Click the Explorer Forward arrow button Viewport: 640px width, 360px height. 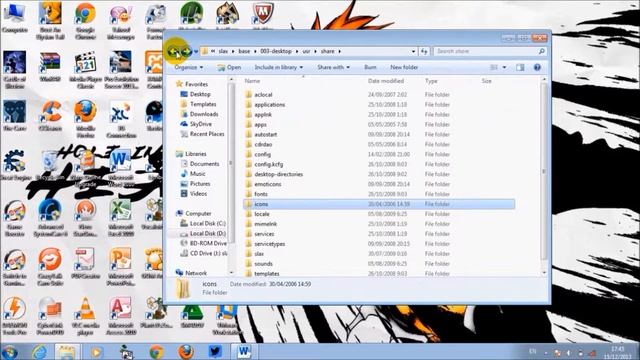tap(186, 51)
